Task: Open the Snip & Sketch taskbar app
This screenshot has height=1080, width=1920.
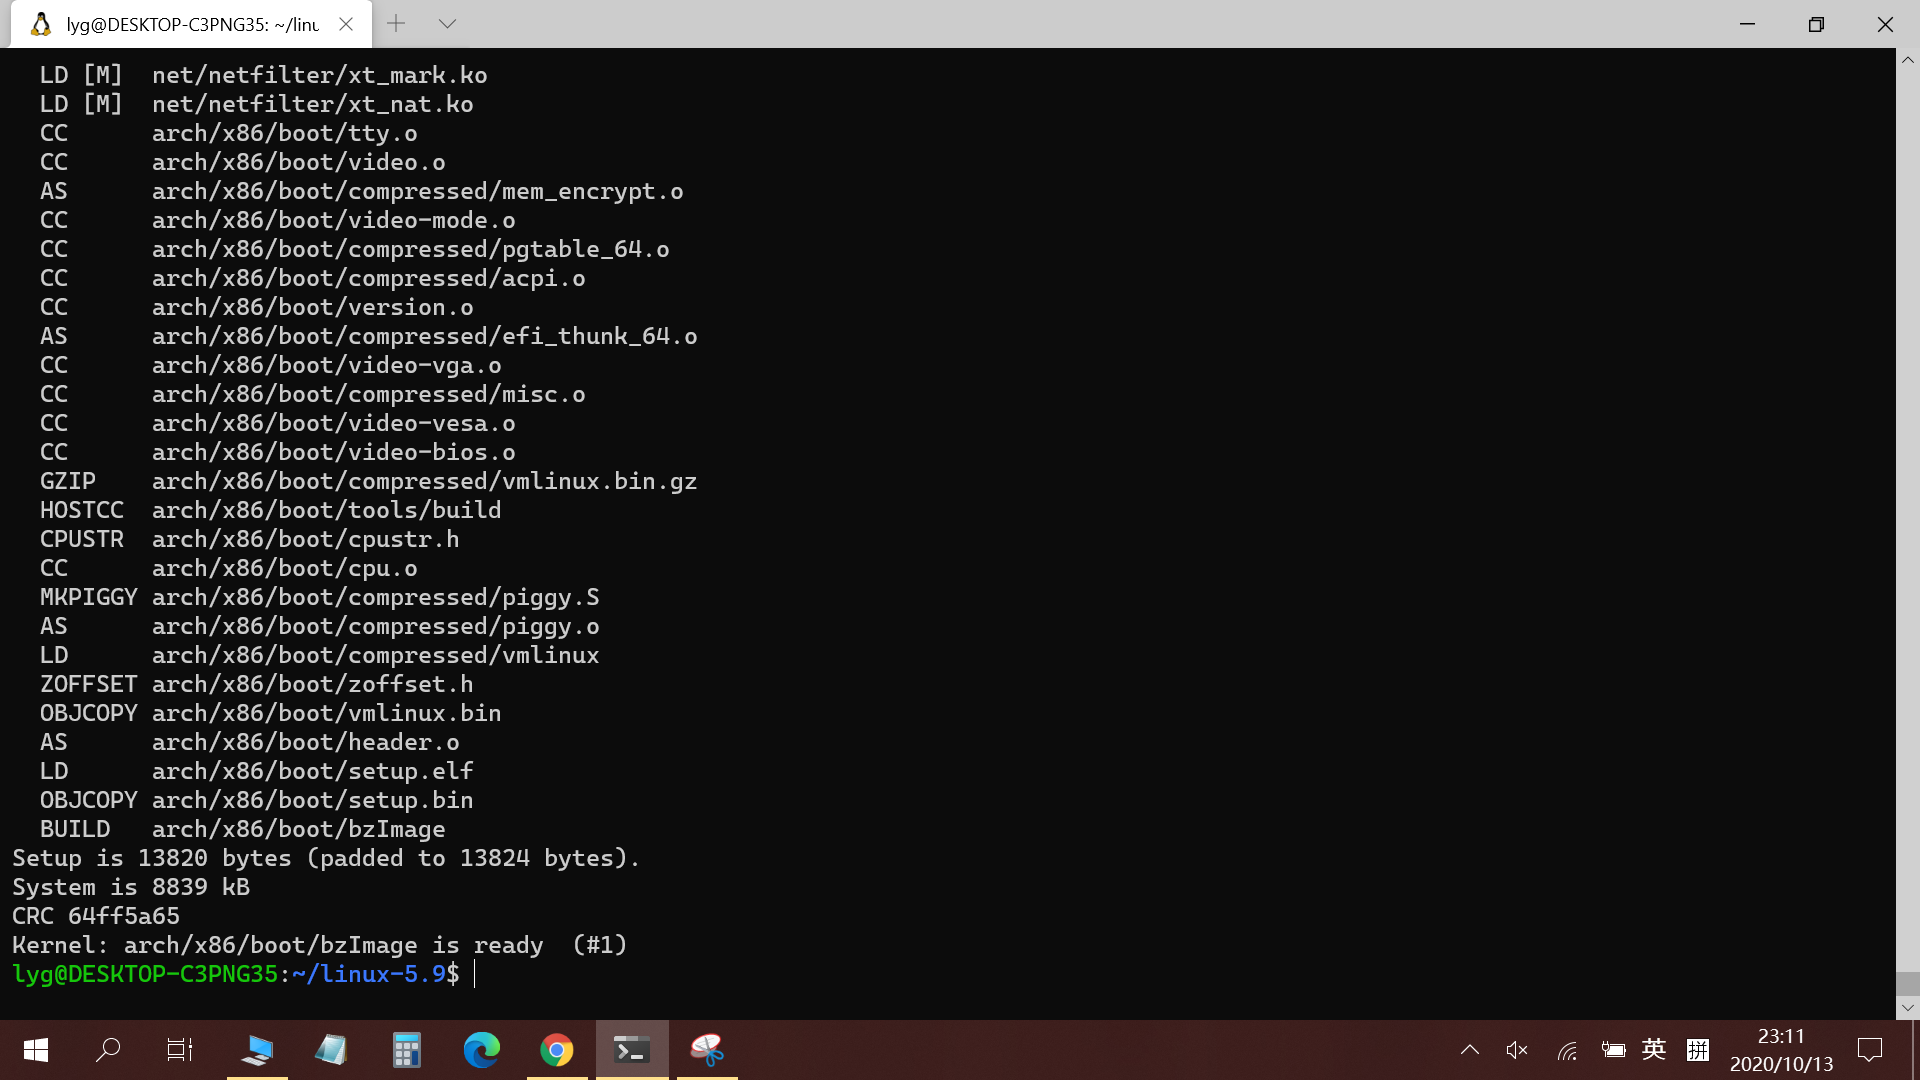Action: (x=707, y=1050)
